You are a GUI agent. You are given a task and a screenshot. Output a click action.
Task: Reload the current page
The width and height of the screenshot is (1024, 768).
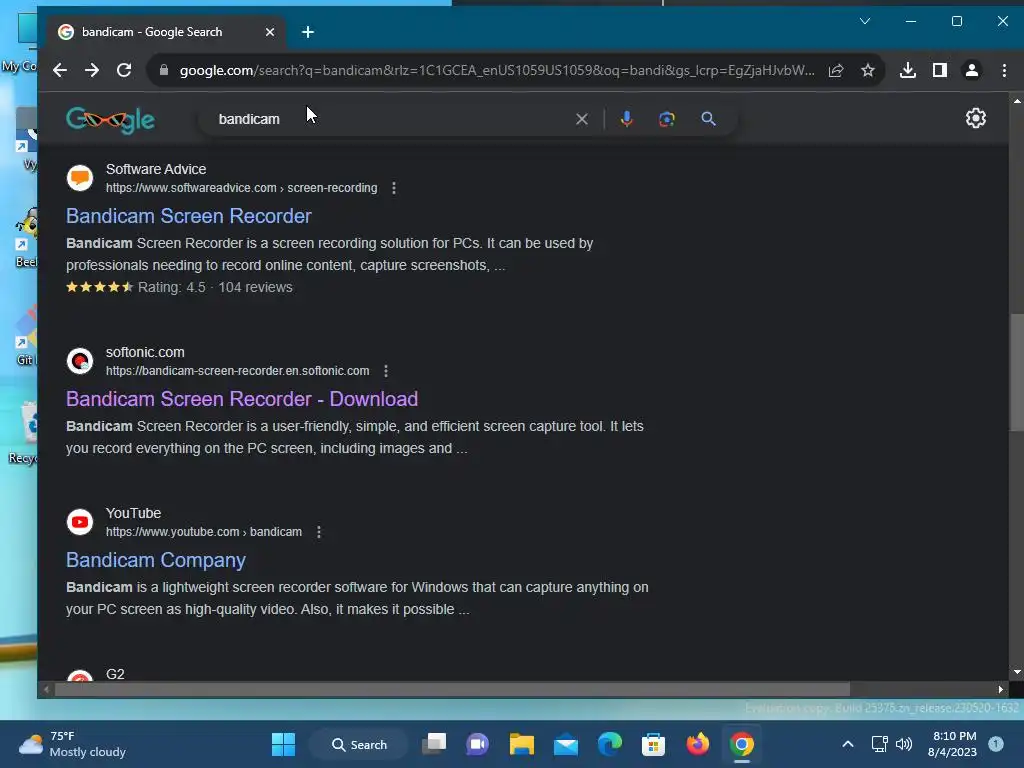pyautogui.click(x=124, y=71)
